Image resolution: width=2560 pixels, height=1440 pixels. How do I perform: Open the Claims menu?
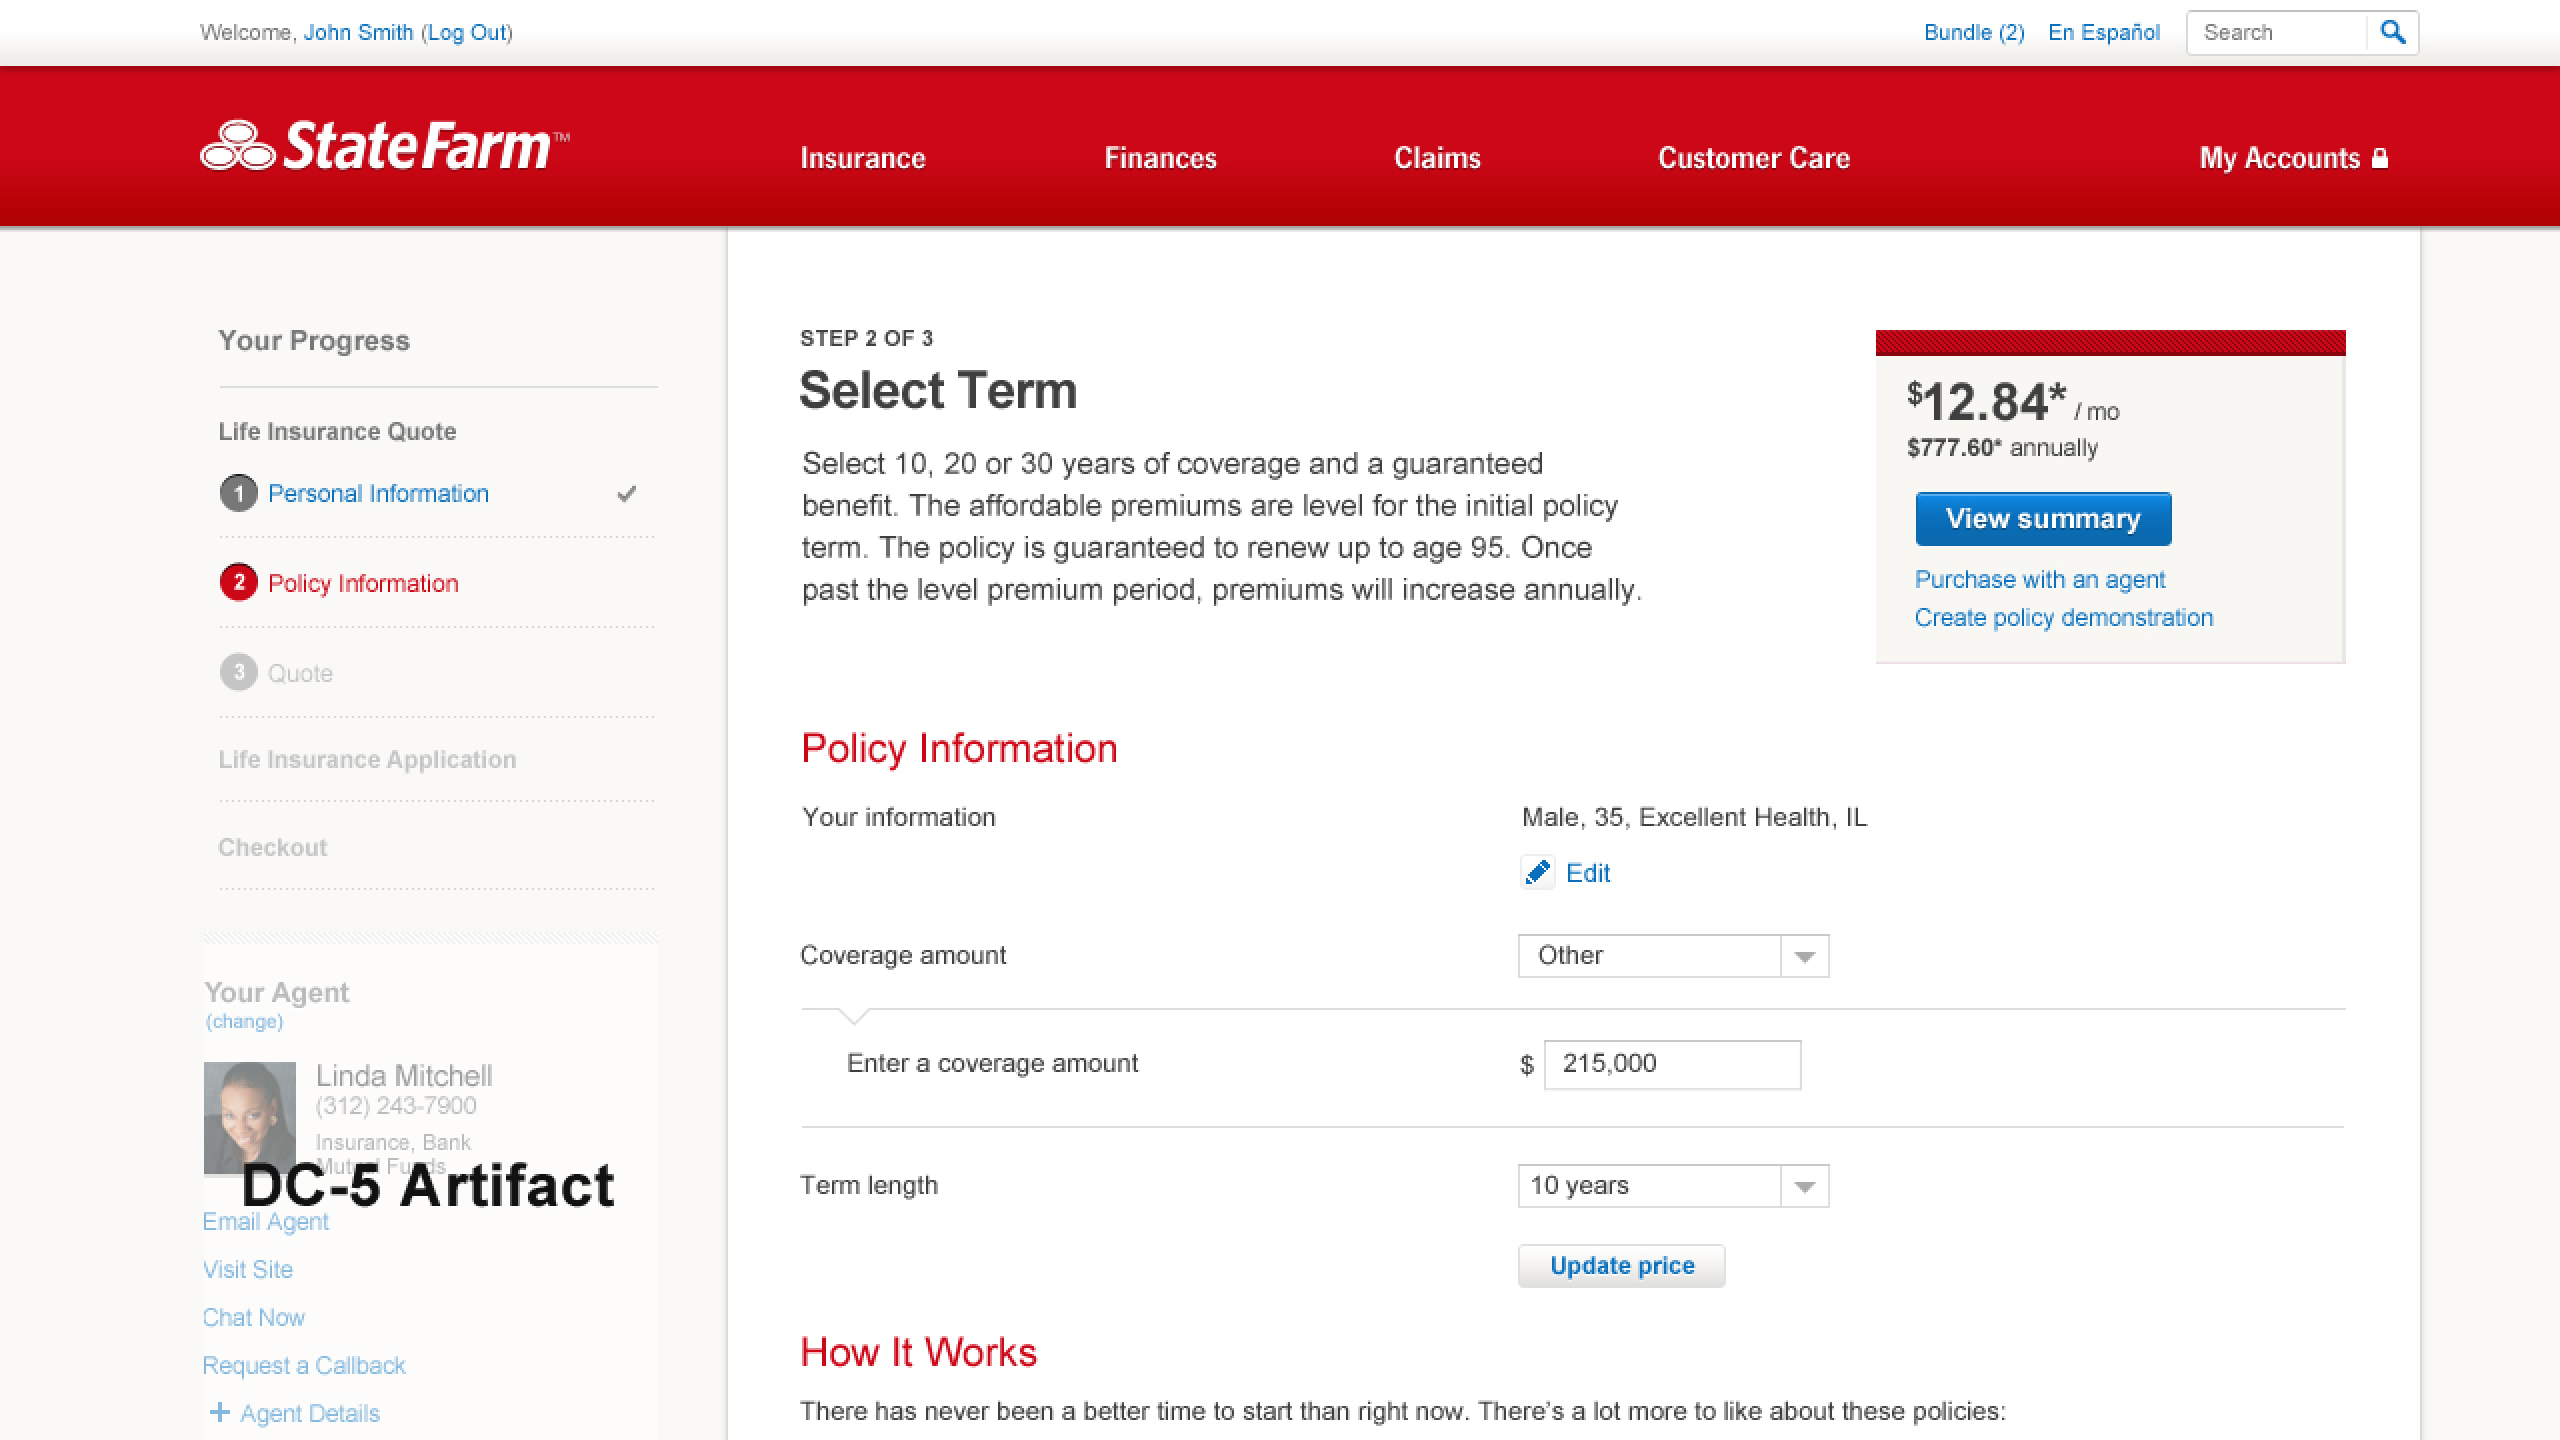pyautogui.click(x=1437, y=158)
